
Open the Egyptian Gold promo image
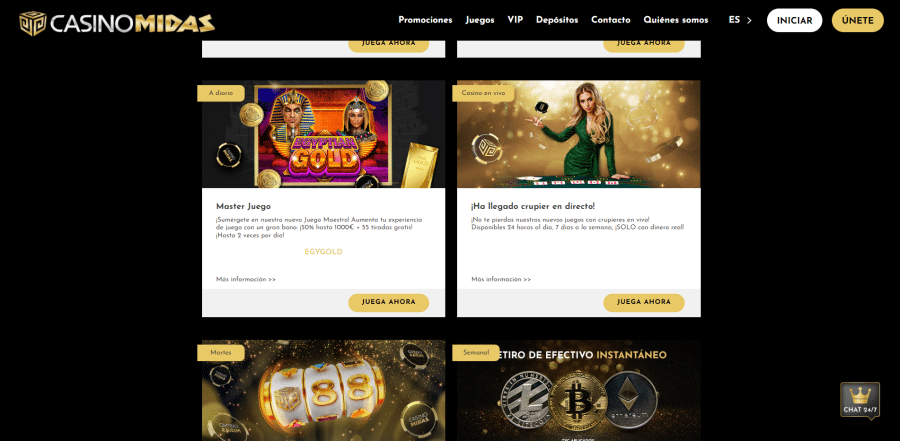coord(323,134)
